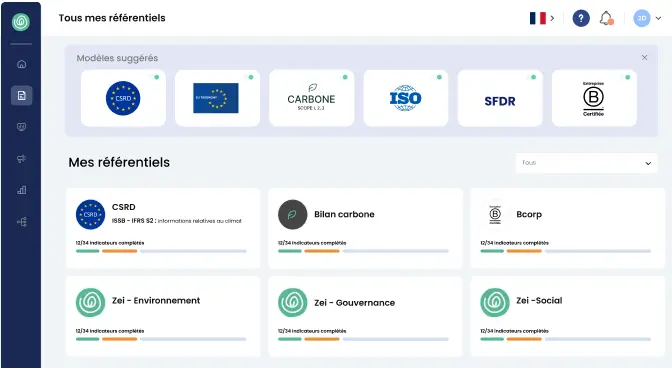This screenshot has height=368, width=672.
Task: Click the help question mark icon
Action: pyautogui.click(x=581, y=18)
